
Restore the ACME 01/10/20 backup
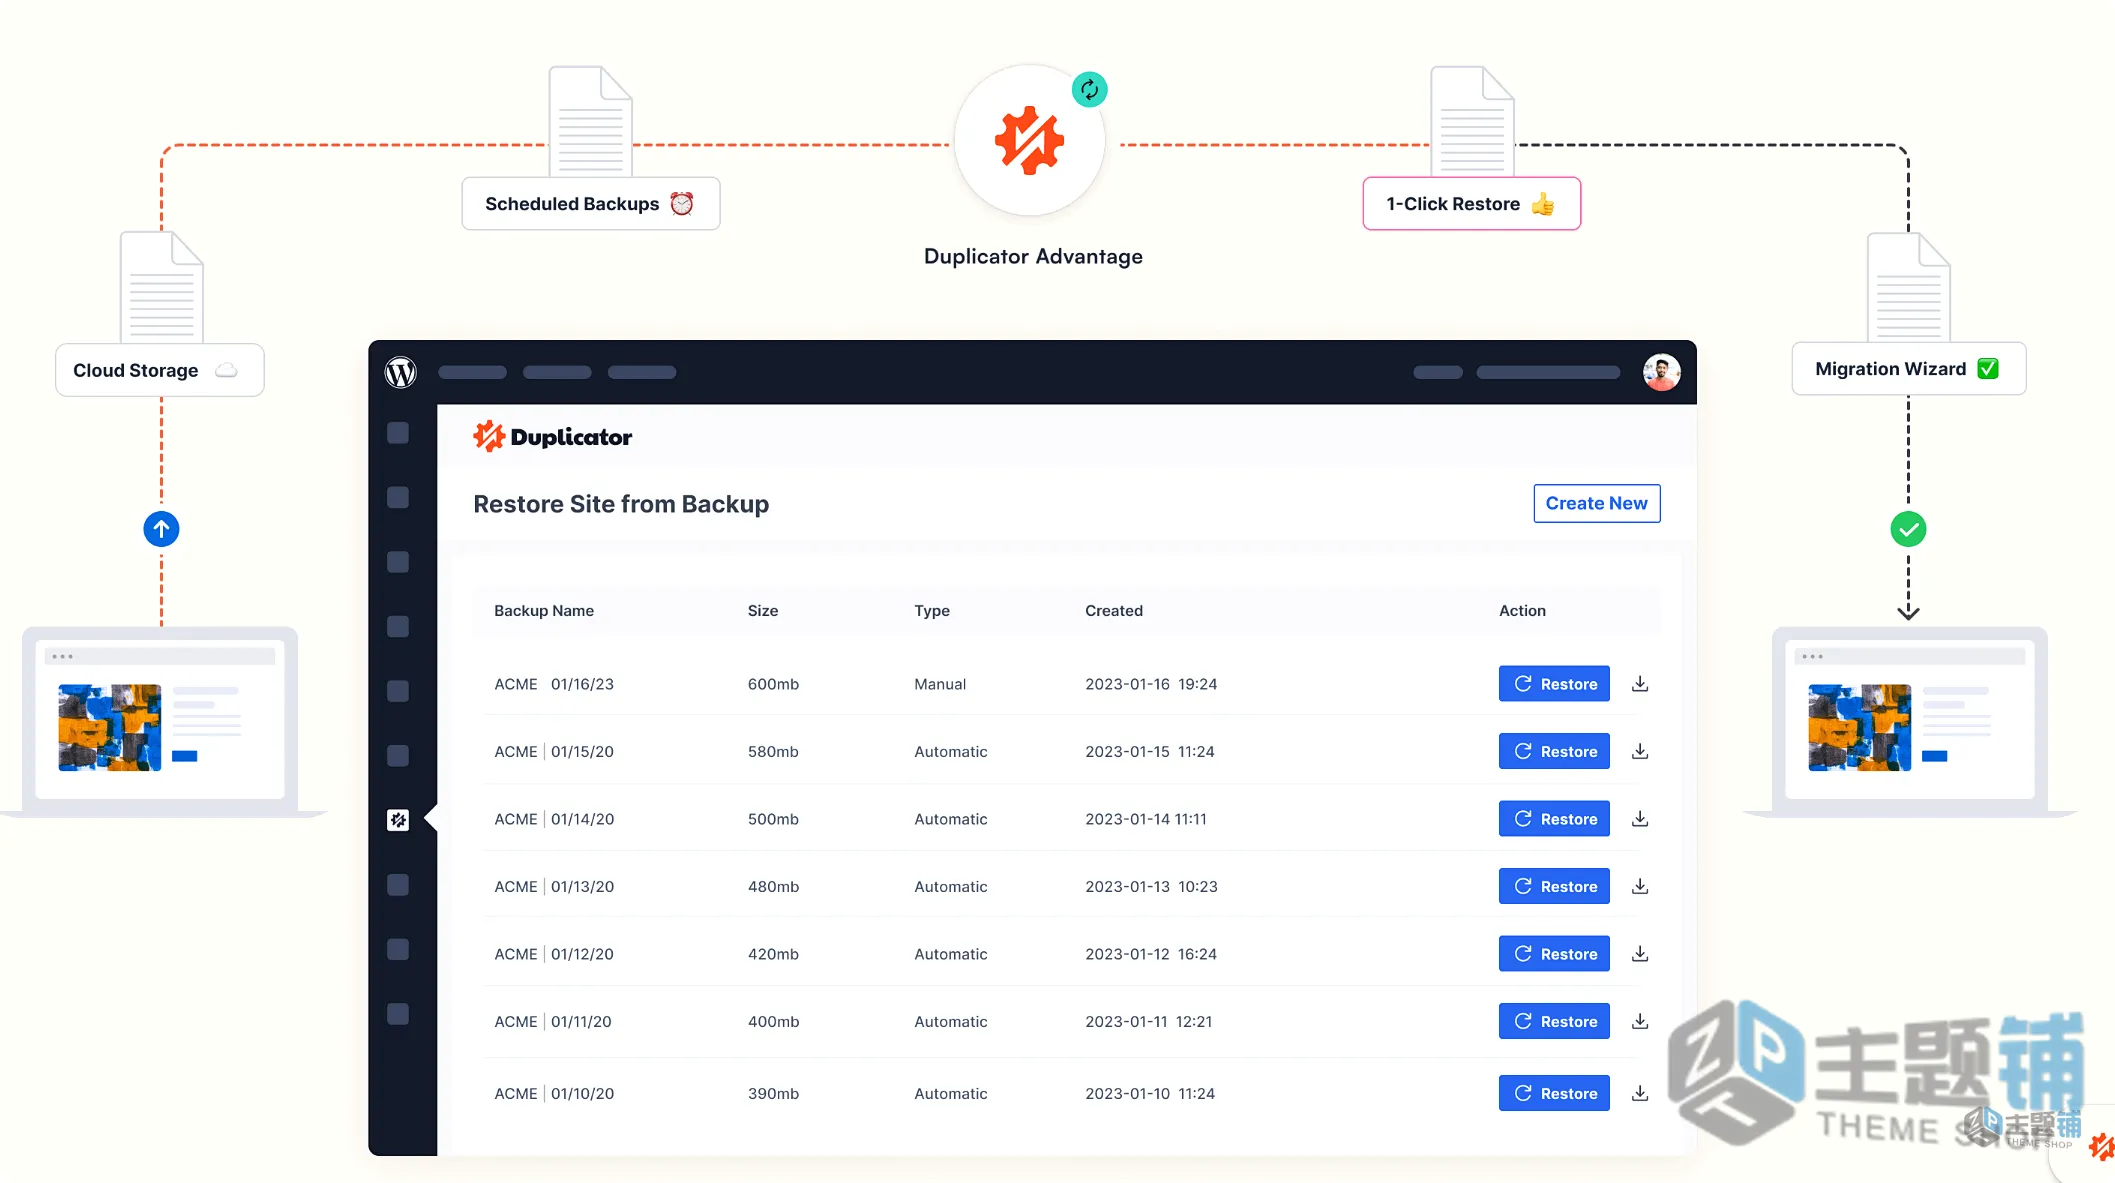click(x=1554, y=1093)
